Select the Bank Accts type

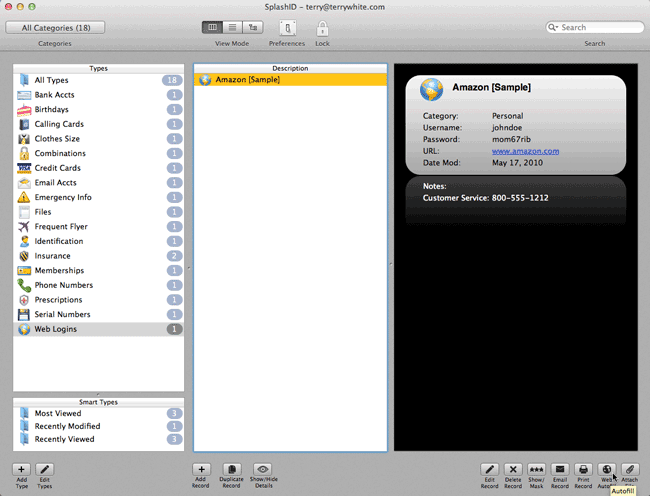coord(99,95)
